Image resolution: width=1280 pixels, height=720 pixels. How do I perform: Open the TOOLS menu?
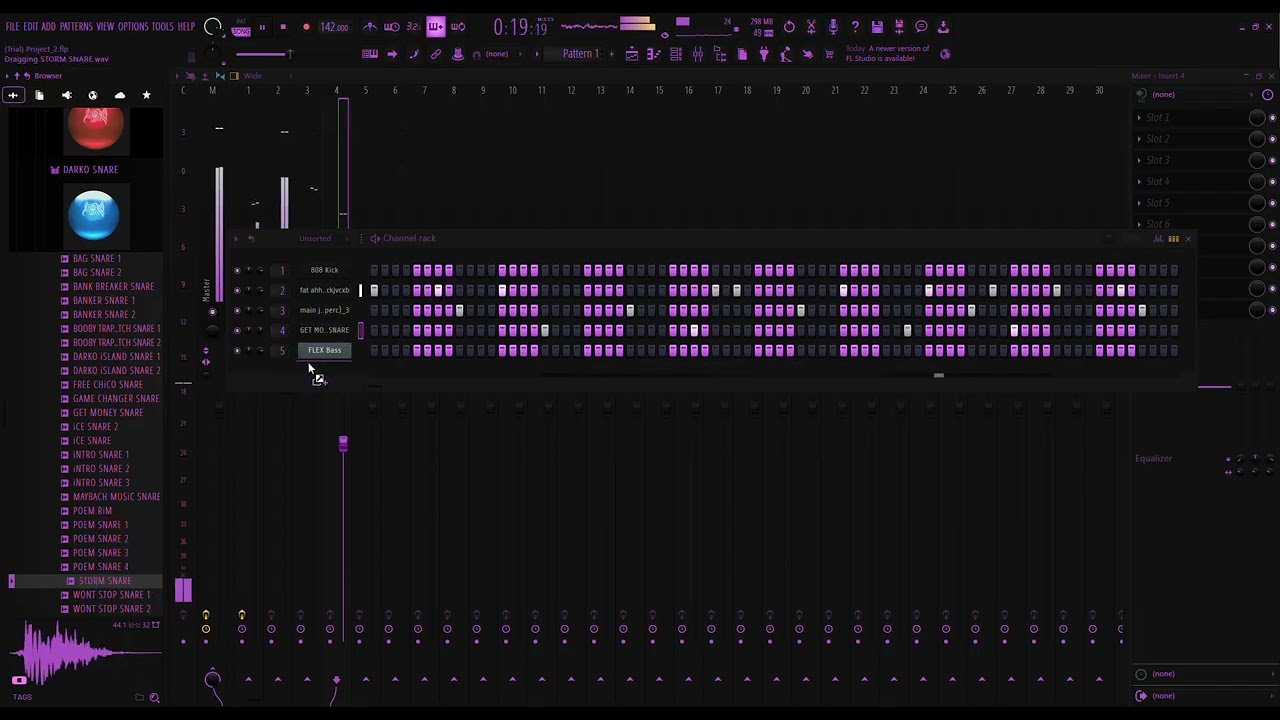tap(163, 27)
